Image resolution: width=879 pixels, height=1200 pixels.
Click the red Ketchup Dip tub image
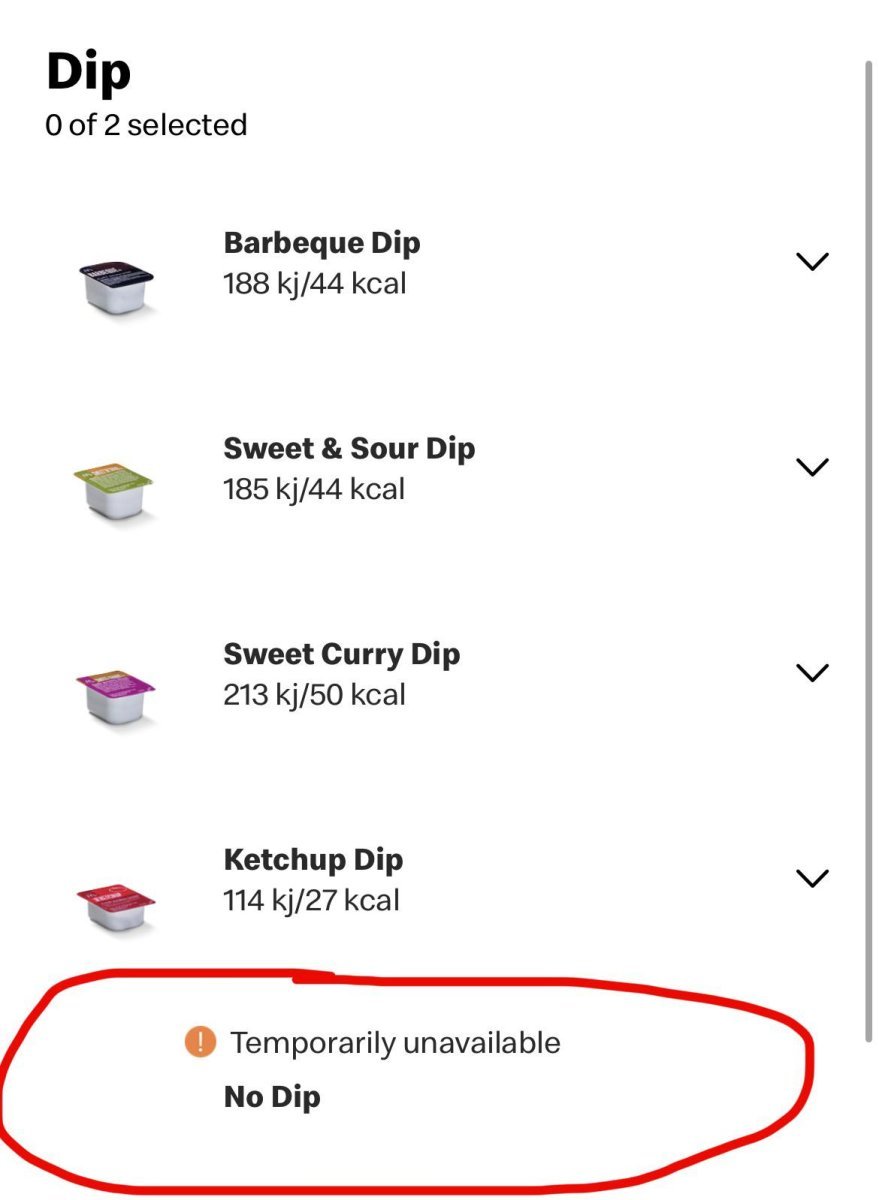tap(117, 905)
